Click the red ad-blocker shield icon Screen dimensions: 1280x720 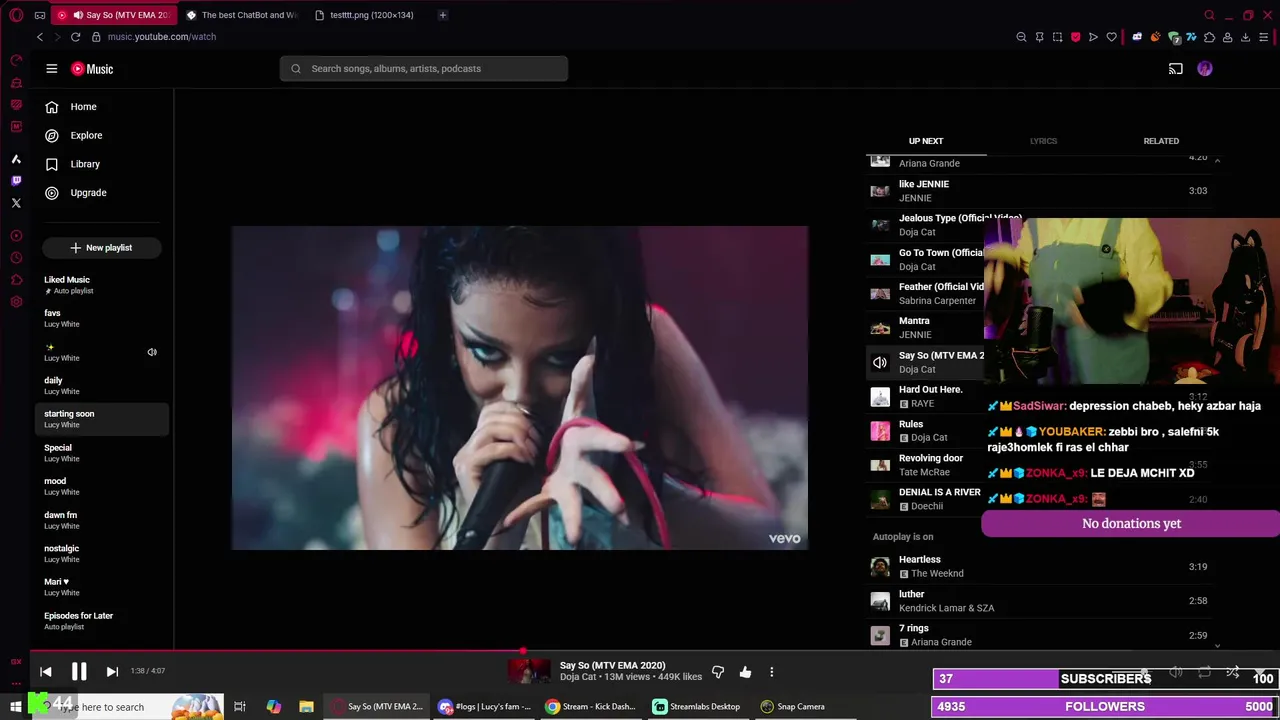pyautogui.click(x=1076, y=37)
